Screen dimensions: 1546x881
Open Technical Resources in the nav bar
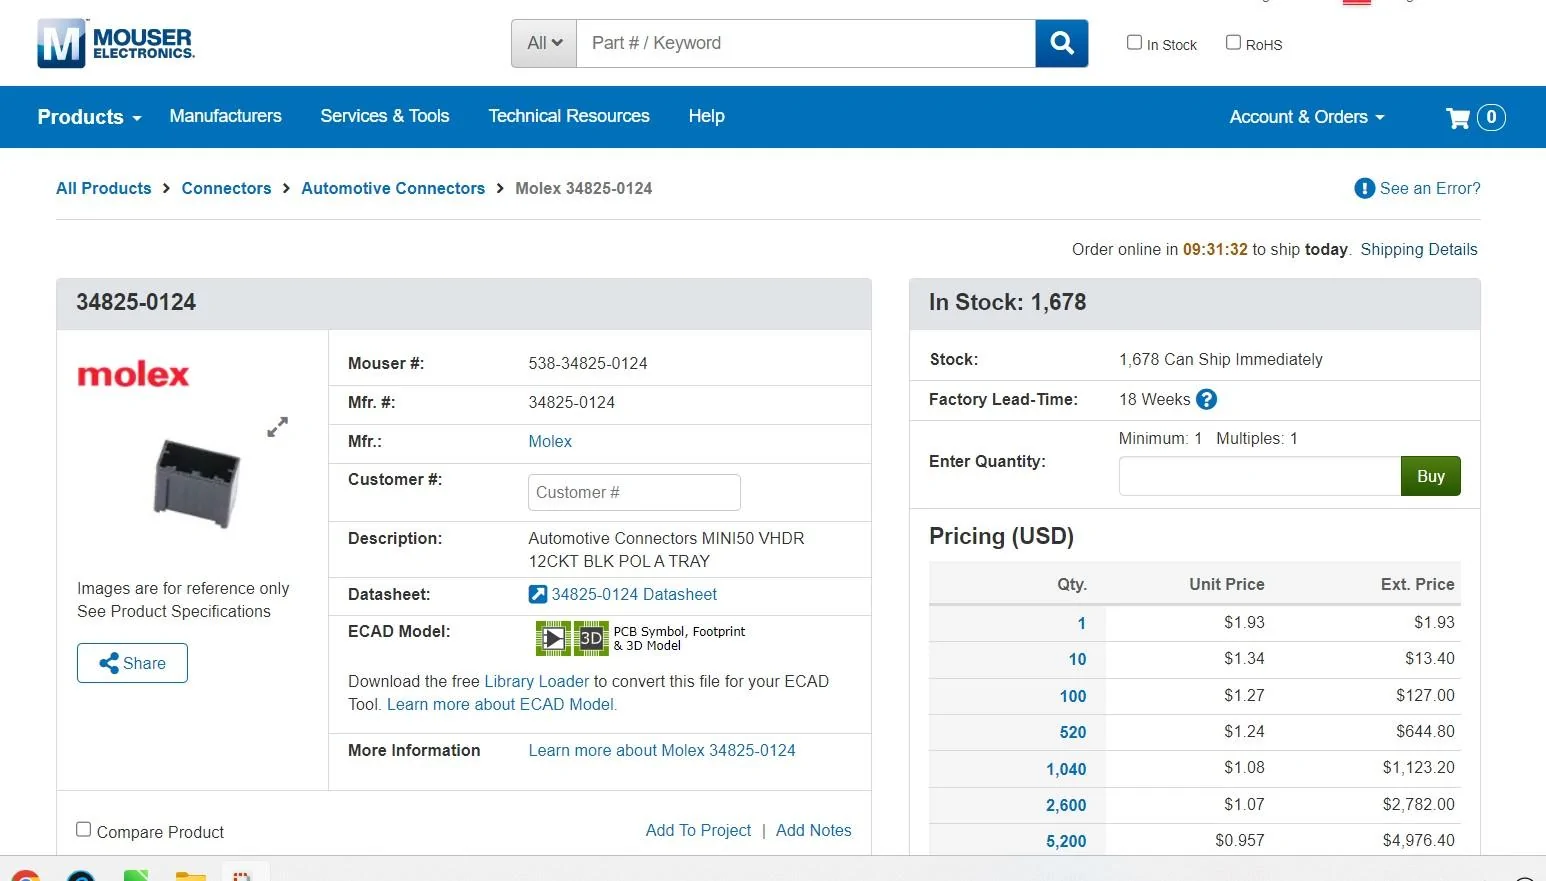pyautogui.click(x=569, y=116)
